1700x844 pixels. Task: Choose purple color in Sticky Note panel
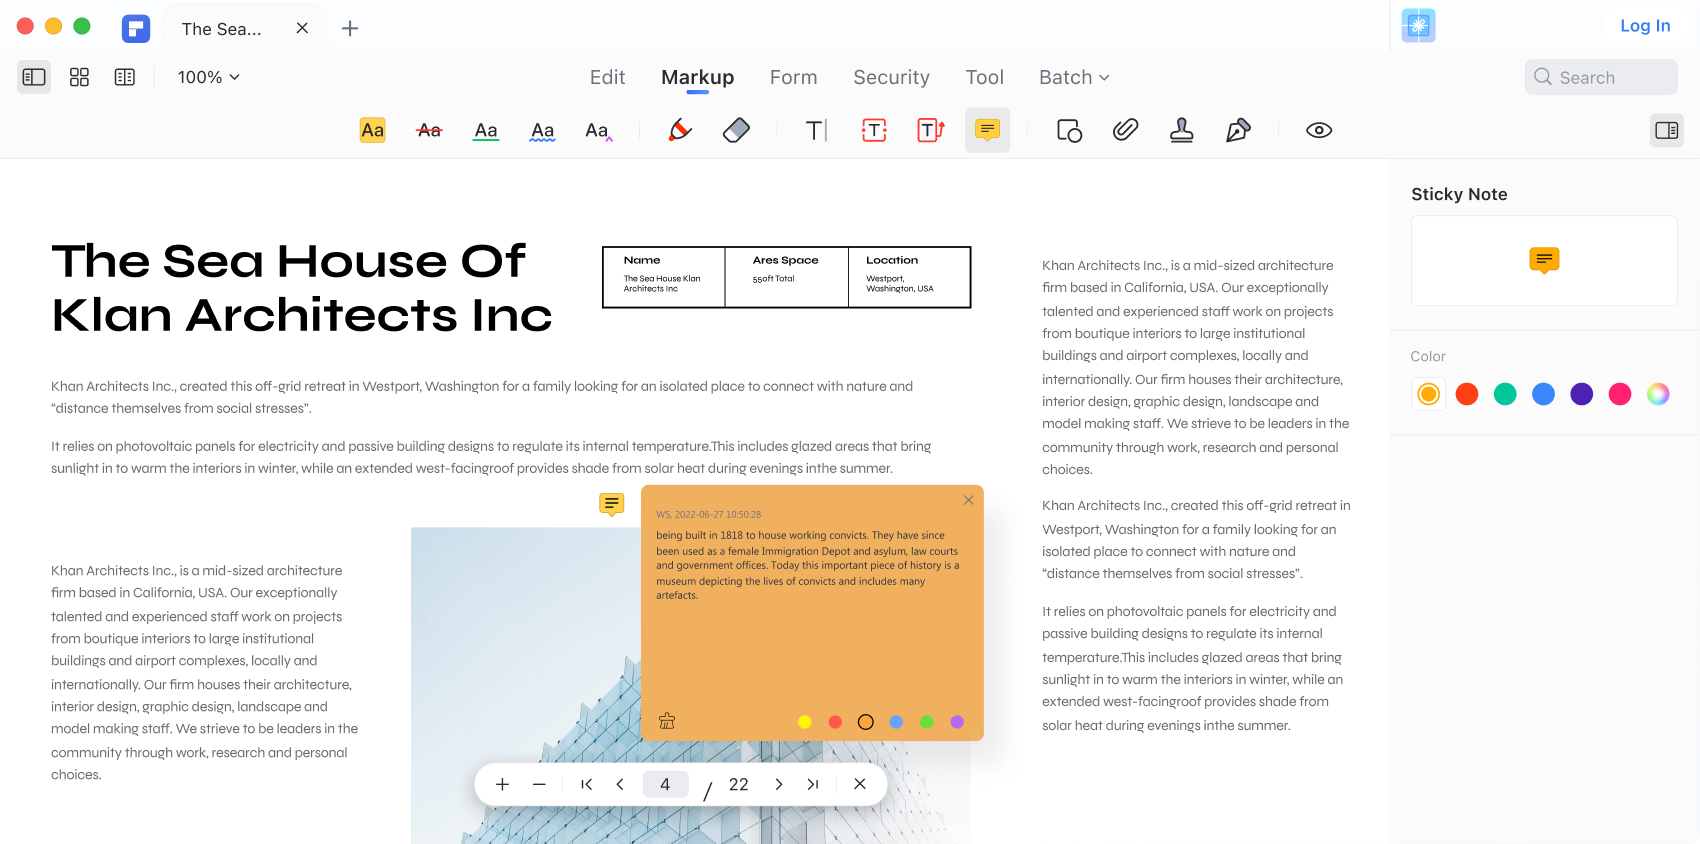1582,394
